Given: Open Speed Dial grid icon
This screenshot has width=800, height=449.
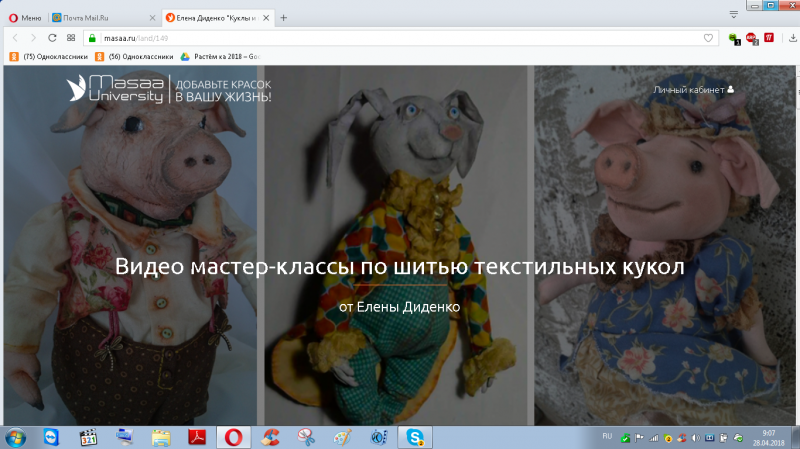Looking at the screenshot, I should click(71, 38).
